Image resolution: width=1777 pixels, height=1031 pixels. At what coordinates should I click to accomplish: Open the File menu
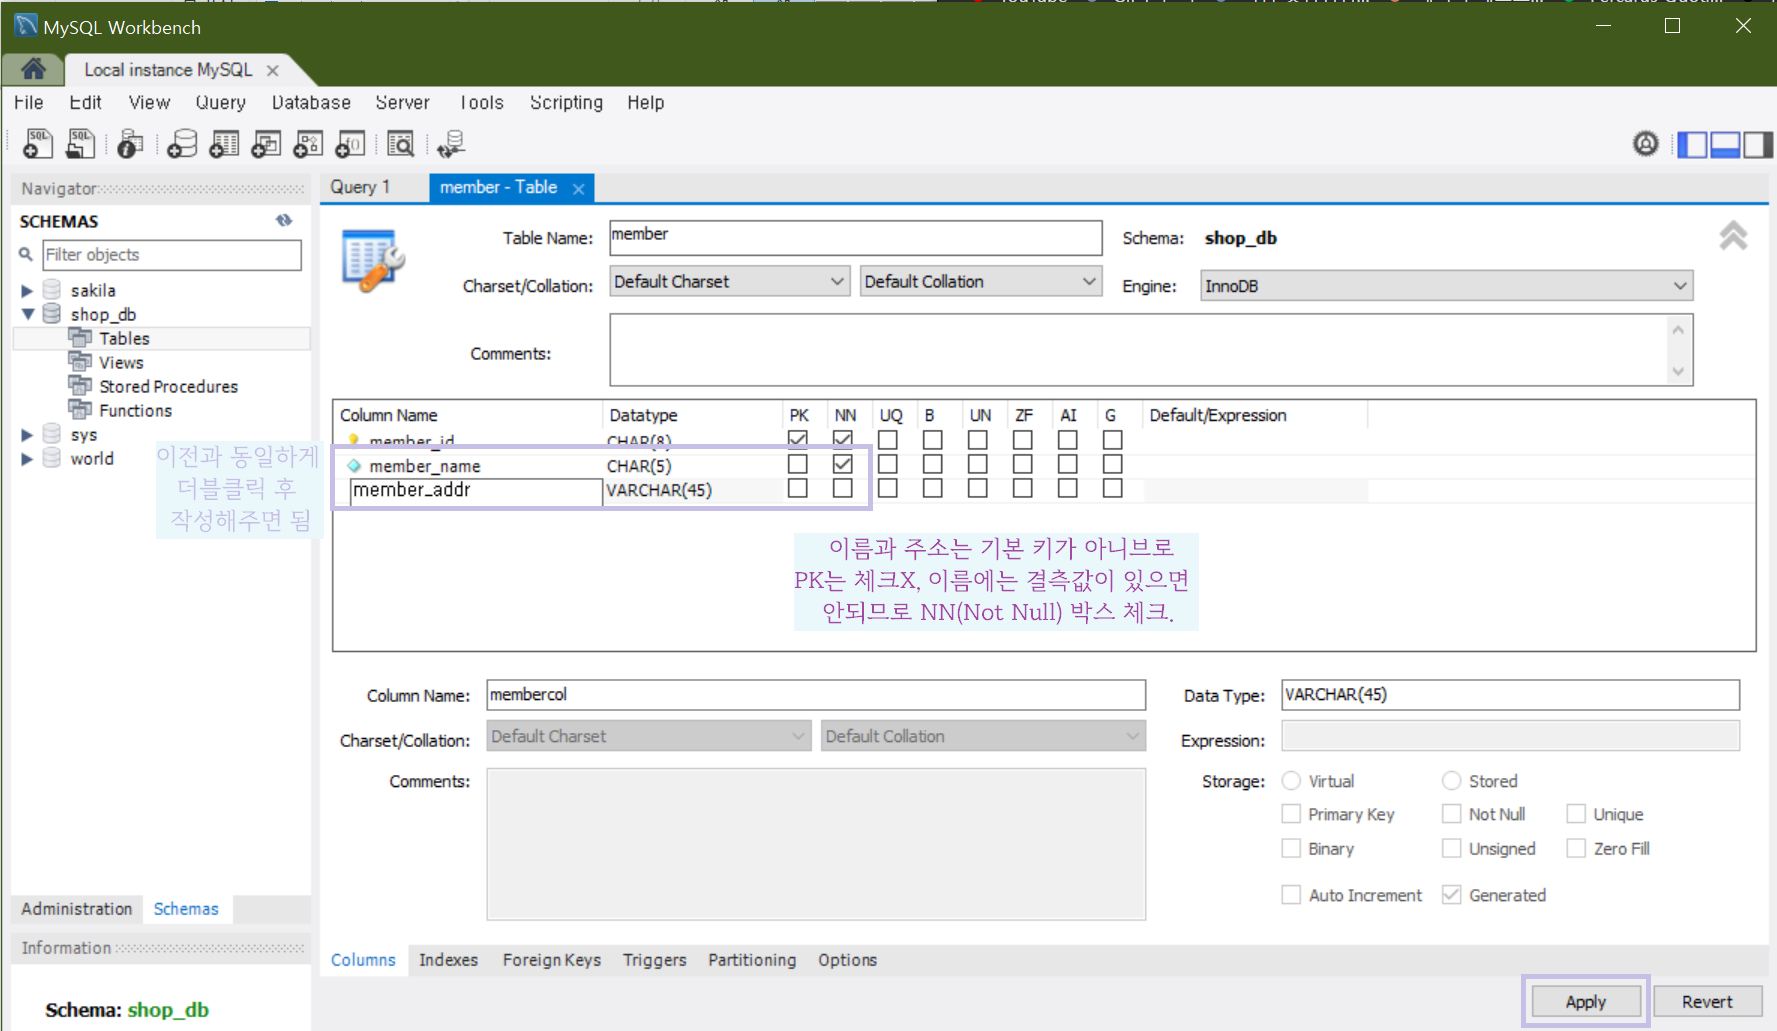coord(28,102)
